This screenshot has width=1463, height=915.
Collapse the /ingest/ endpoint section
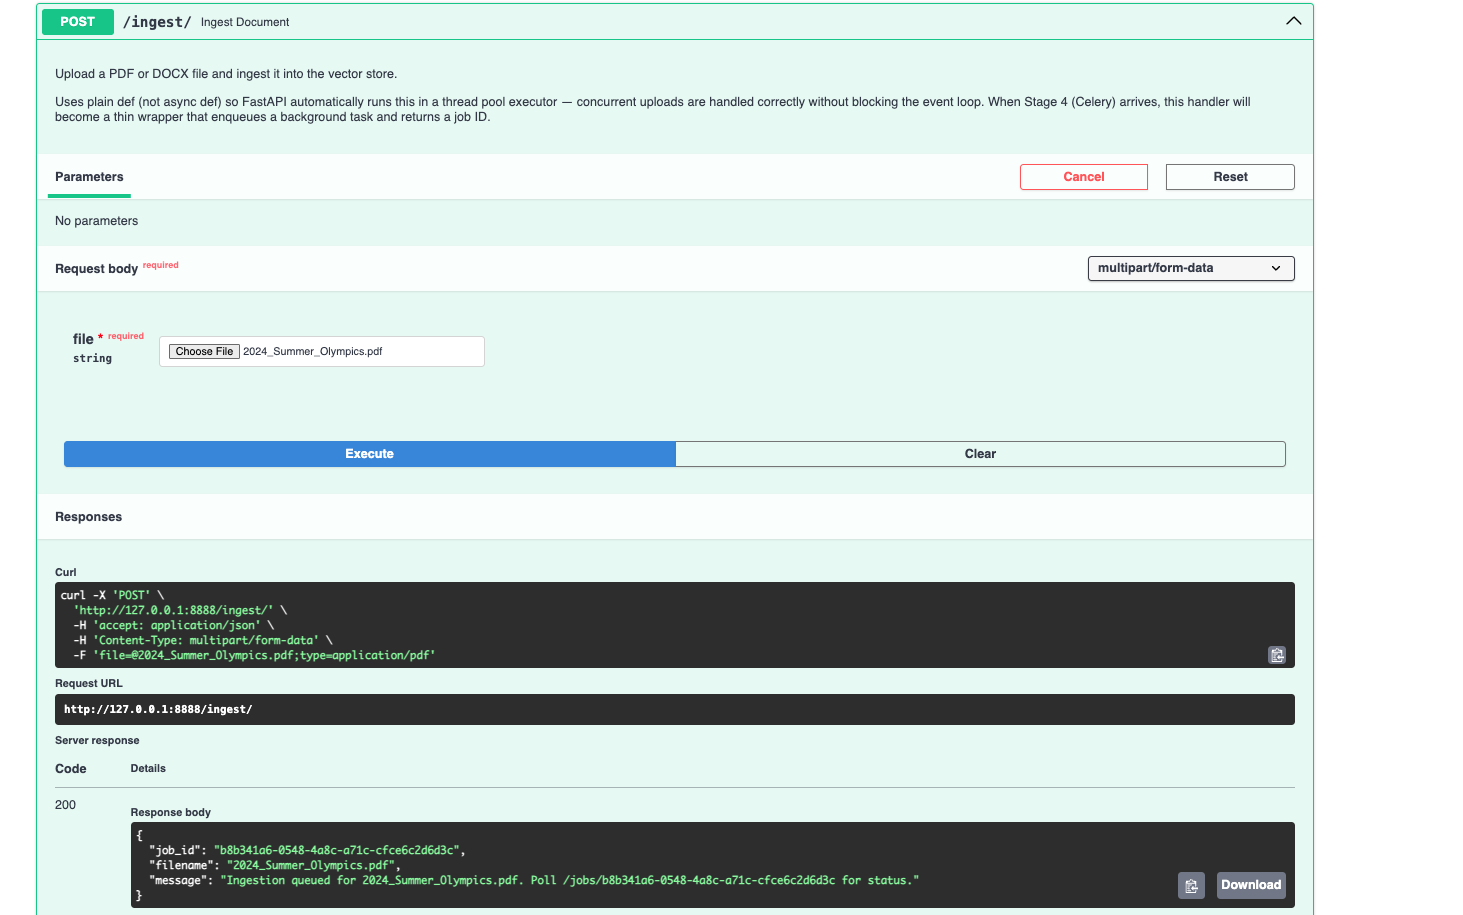(x=1293, y=21)
